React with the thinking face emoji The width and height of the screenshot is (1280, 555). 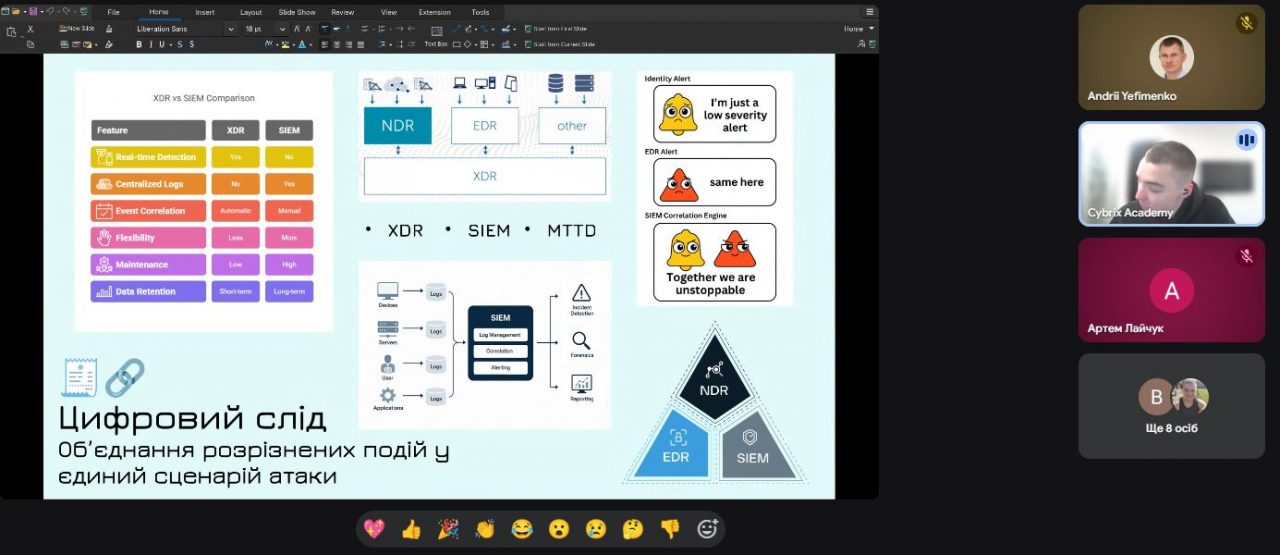pyautogui.click(x=633, y=529)
